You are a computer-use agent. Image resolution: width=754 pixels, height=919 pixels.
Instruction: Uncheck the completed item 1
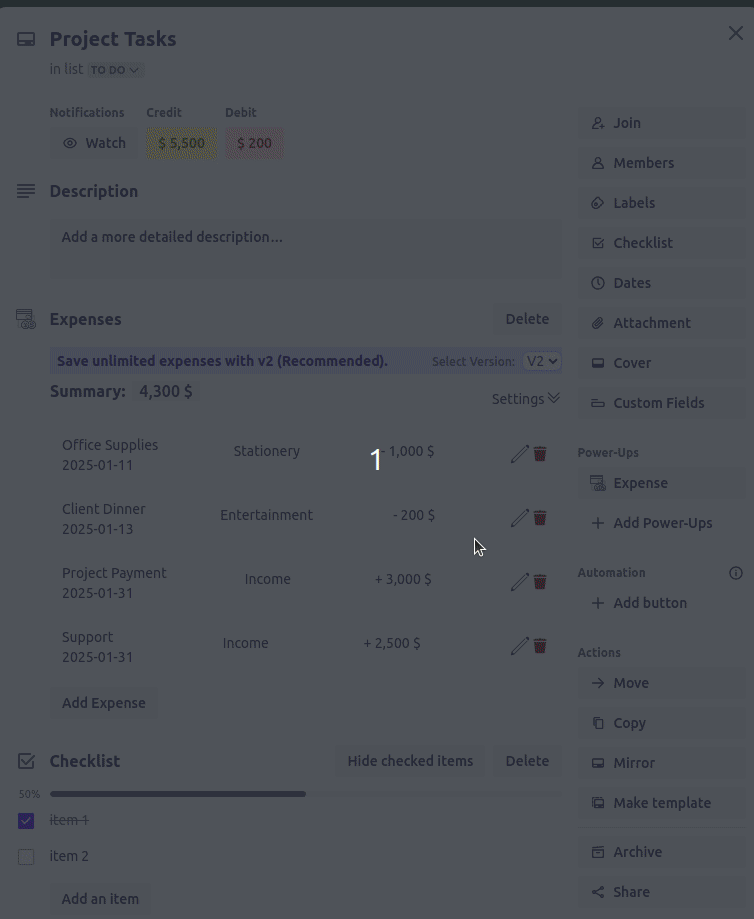26,820
